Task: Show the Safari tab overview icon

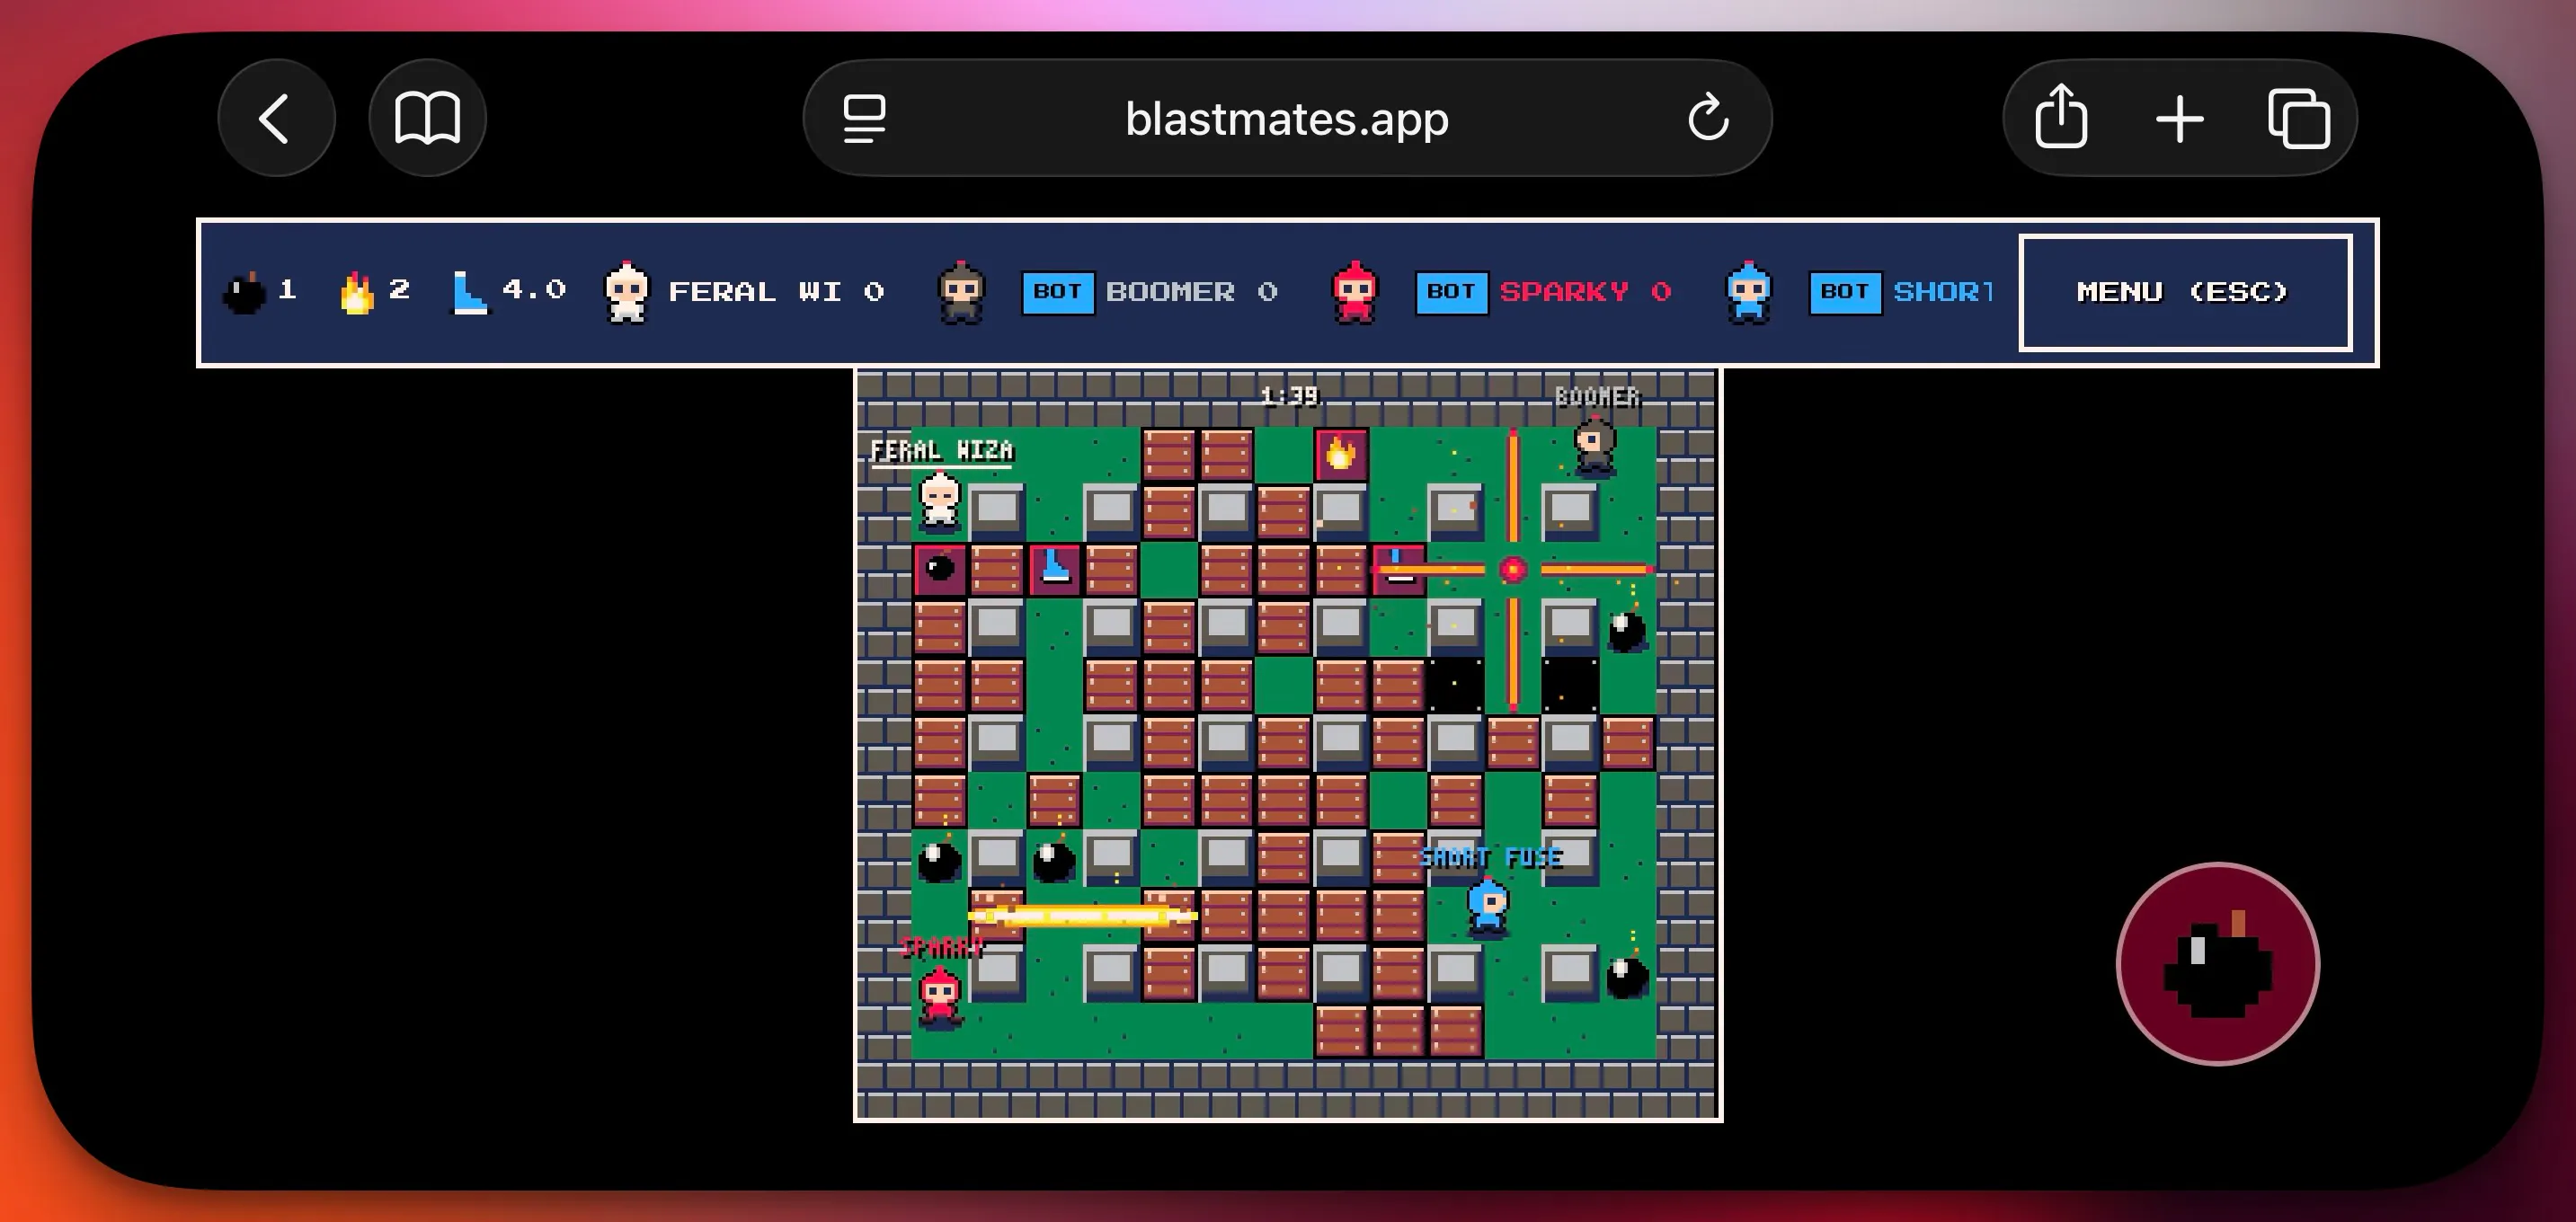Action: 2298,118
